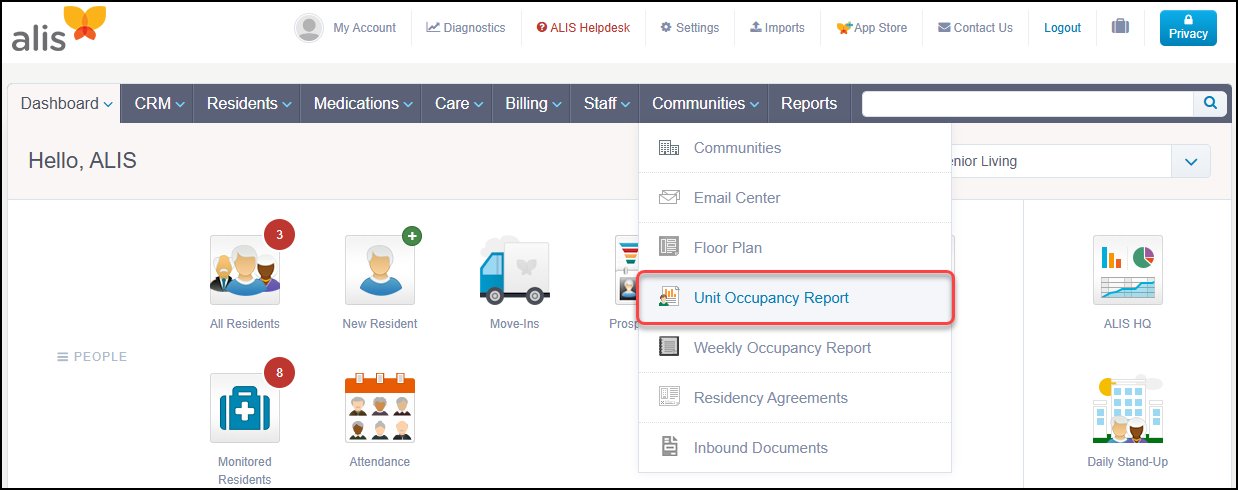The height and width of the screenshot is (490, 1238).
Task: Open the Reports tab
Action: click(809, 103)
